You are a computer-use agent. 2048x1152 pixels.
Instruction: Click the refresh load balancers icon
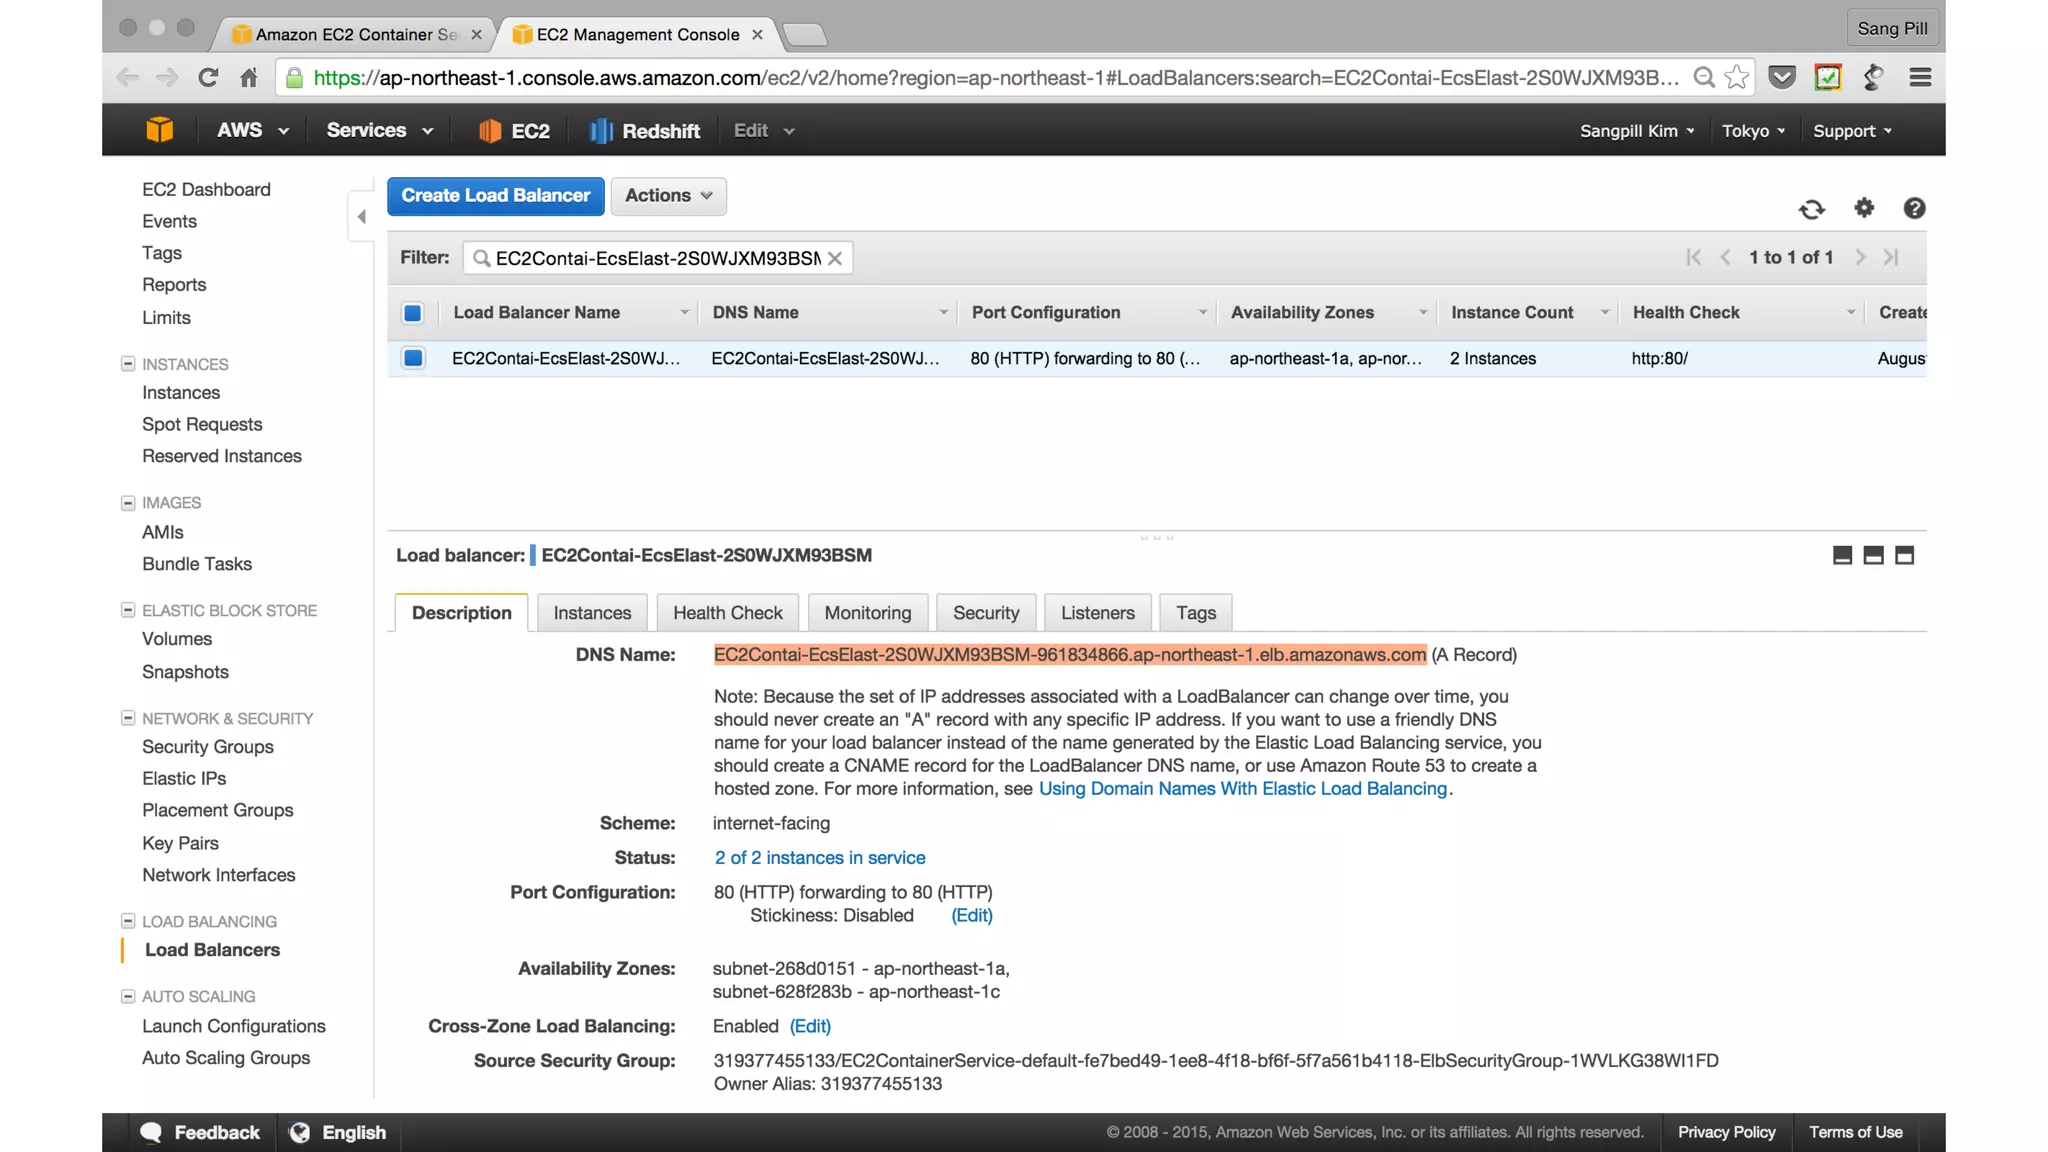pyautogui.click(x=1811, y=209)
